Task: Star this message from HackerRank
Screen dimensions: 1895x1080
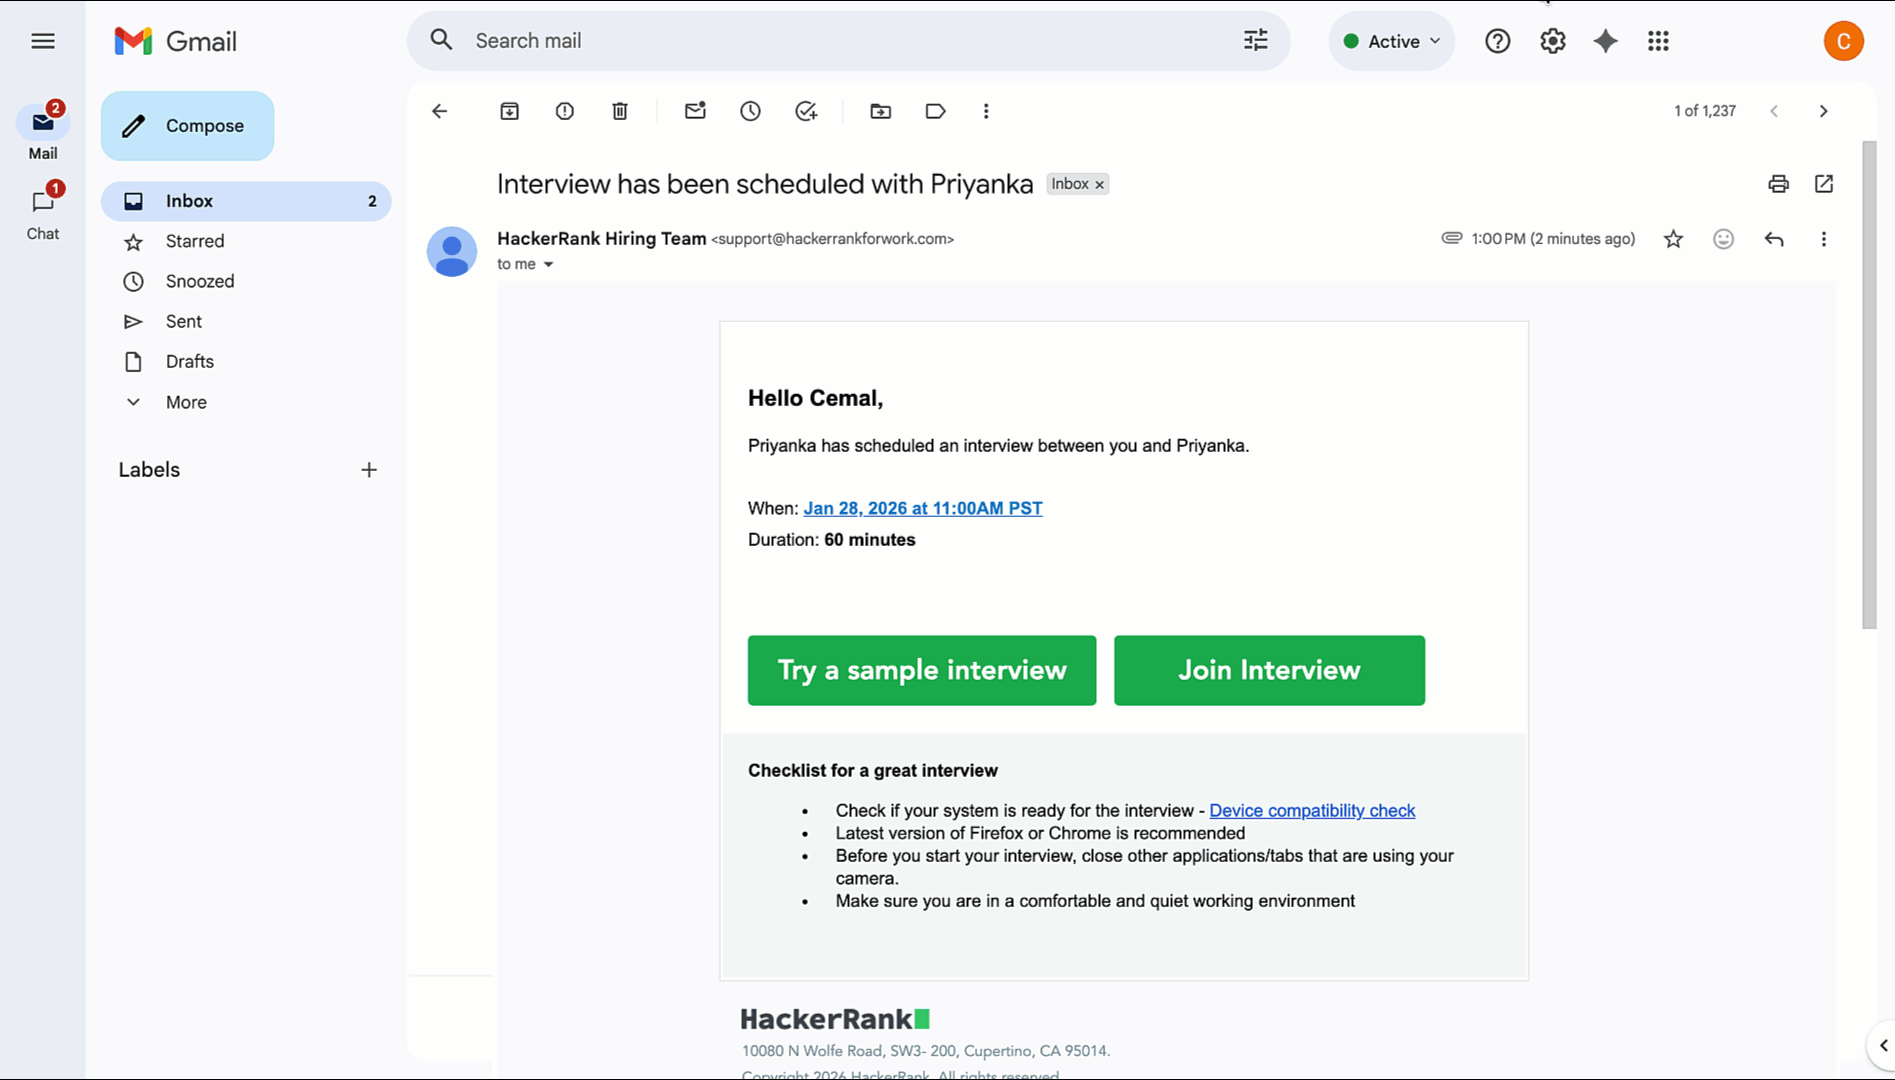Action: pyautogui.click(x=1673, y=239)
